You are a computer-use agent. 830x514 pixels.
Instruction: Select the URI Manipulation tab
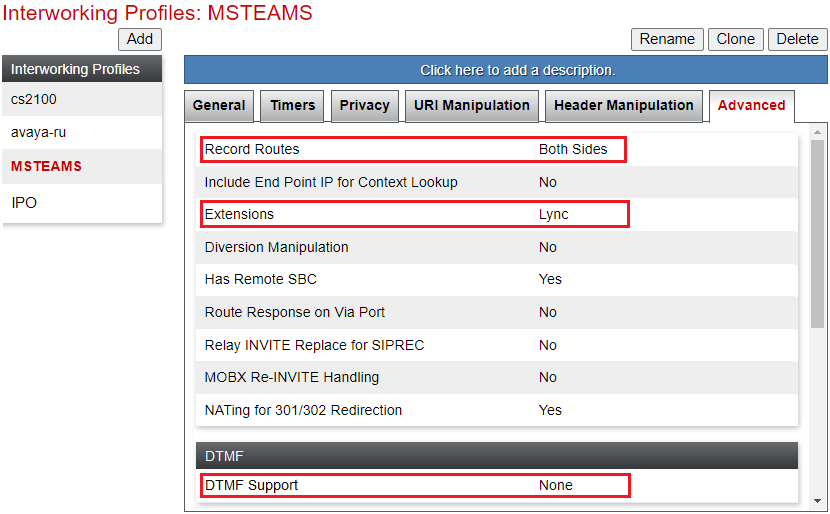[x=472, y=106]
